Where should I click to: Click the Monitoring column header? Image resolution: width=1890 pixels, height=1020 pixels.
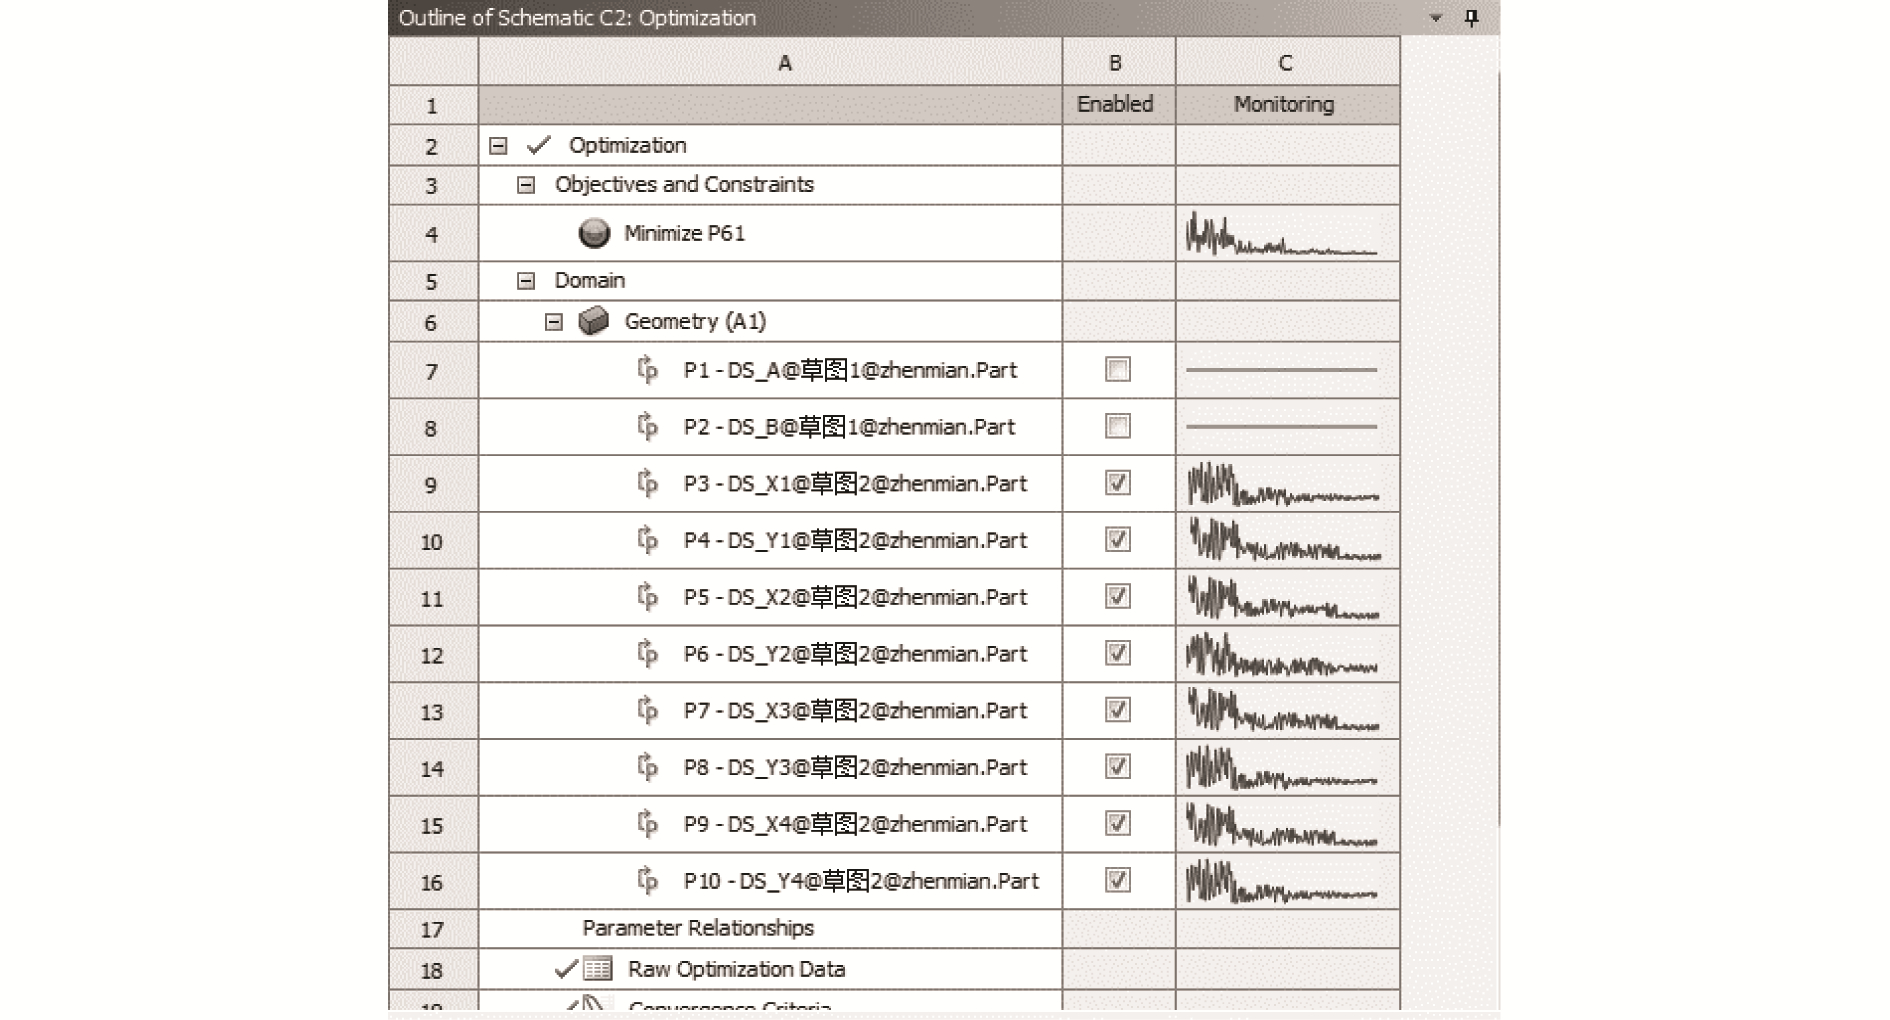point(1284,104)
